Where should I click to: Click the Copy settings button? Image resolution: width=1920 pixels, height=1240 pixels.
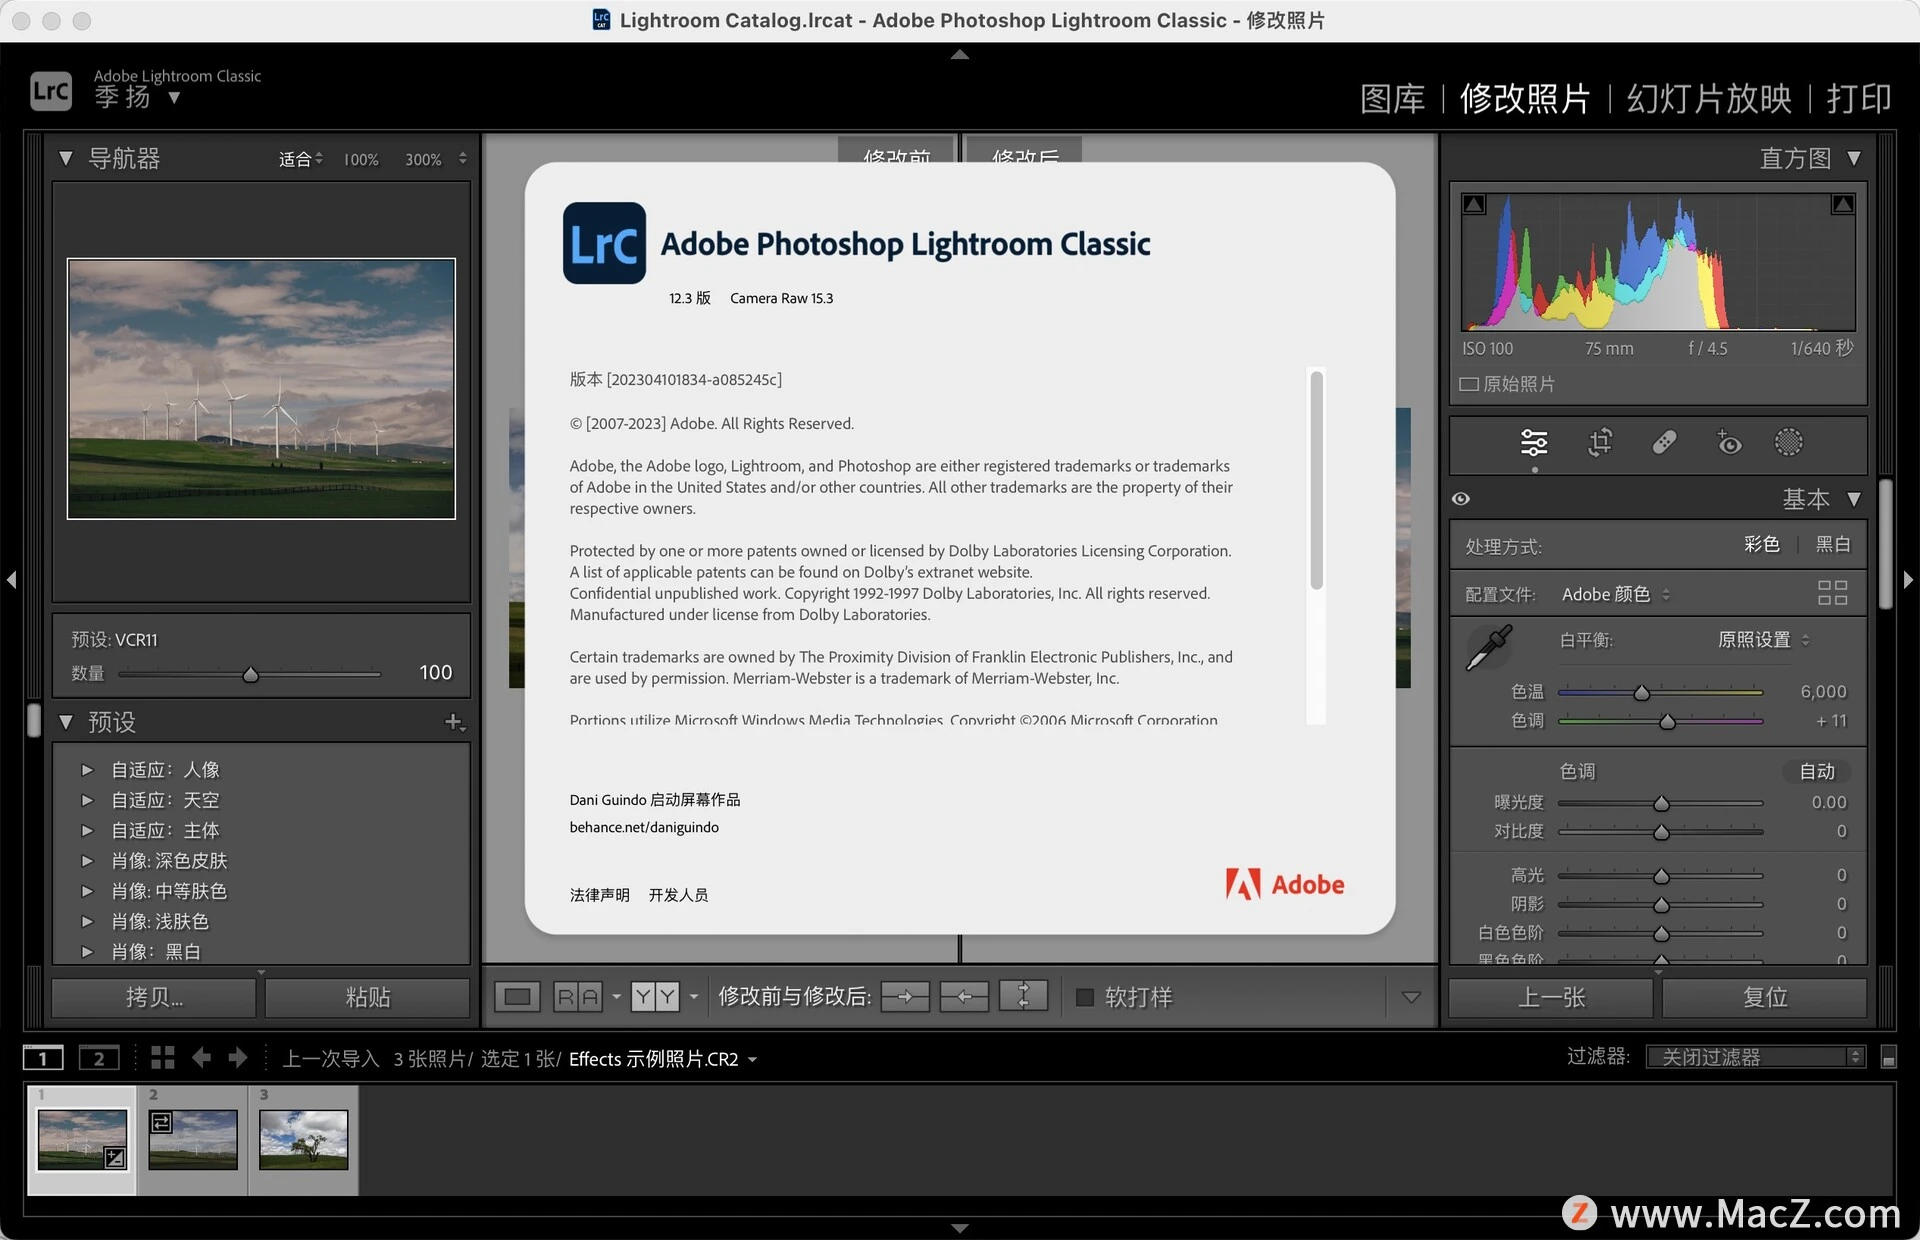[154, 997]
